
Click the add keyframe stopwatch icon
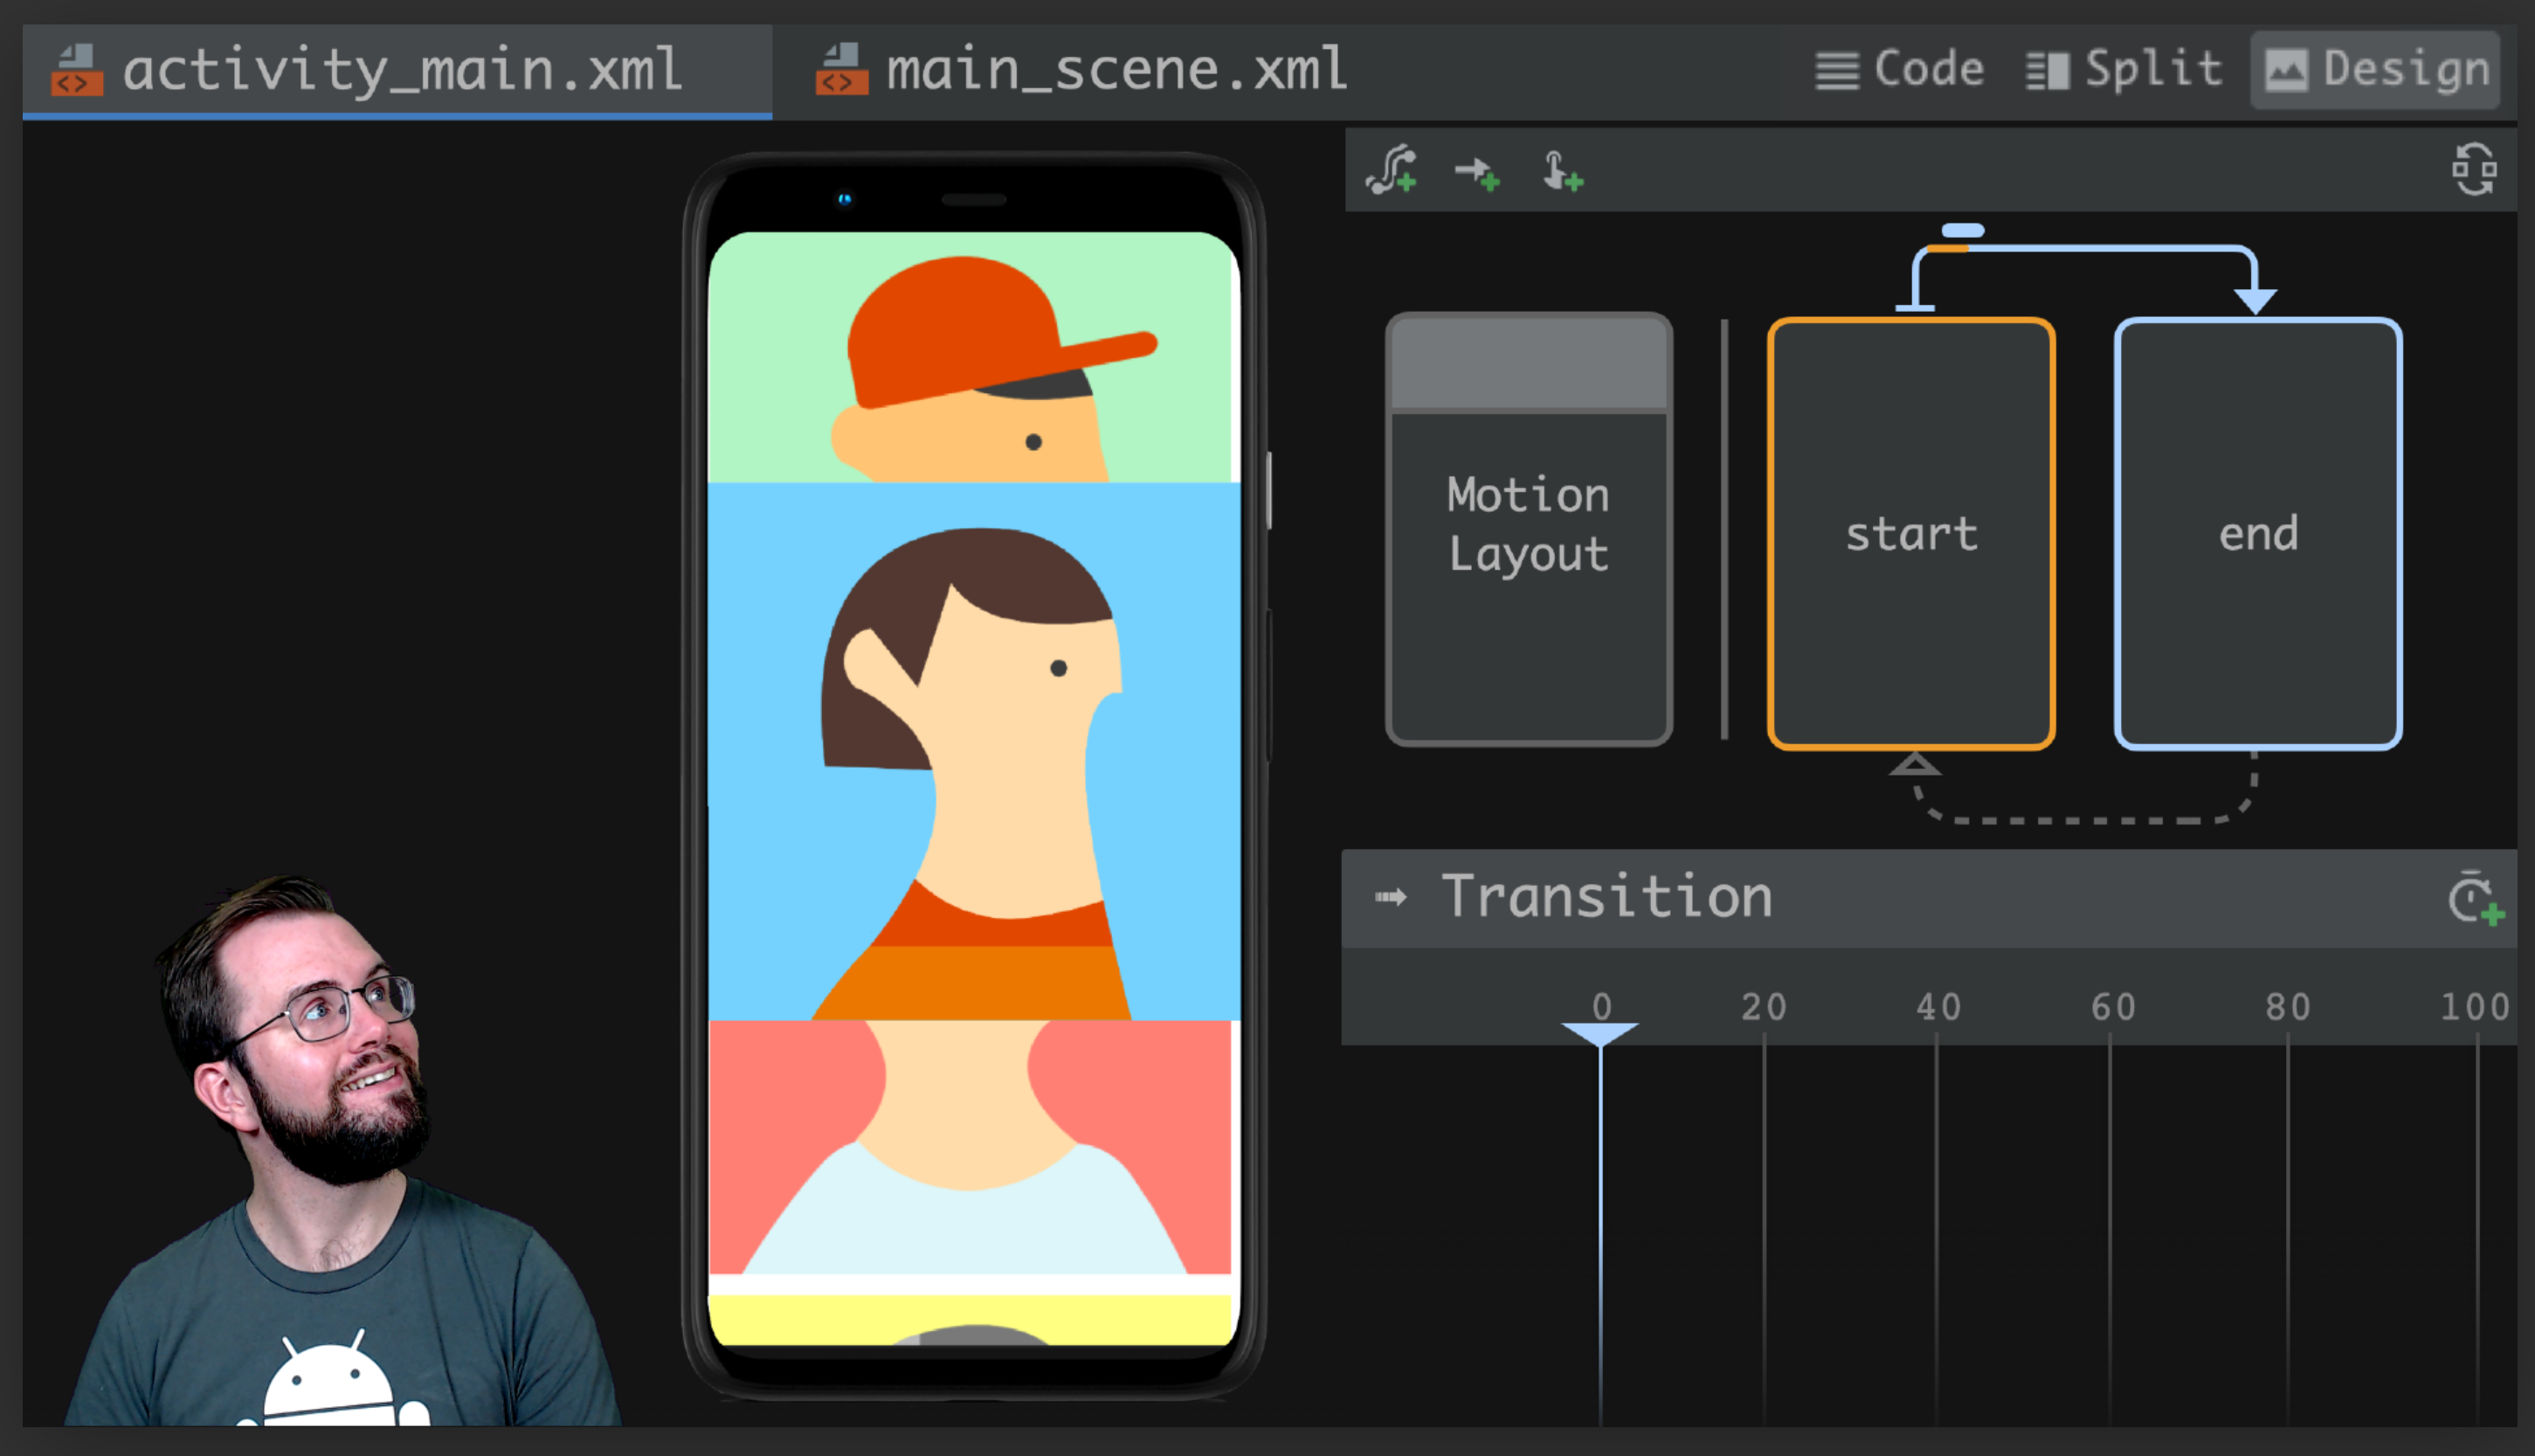tap(2474, 898)
